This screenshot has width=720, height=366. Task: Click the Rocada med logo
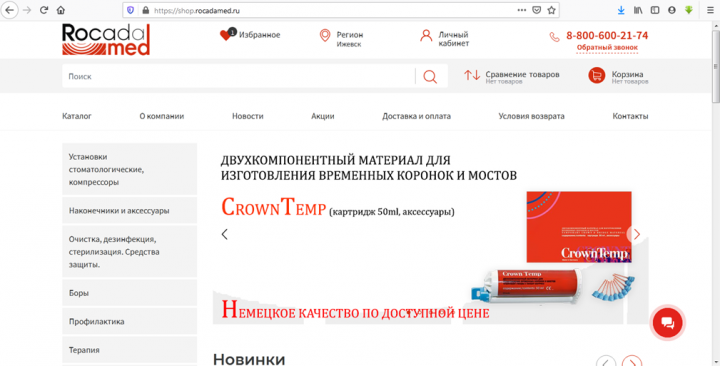(106, 39)
